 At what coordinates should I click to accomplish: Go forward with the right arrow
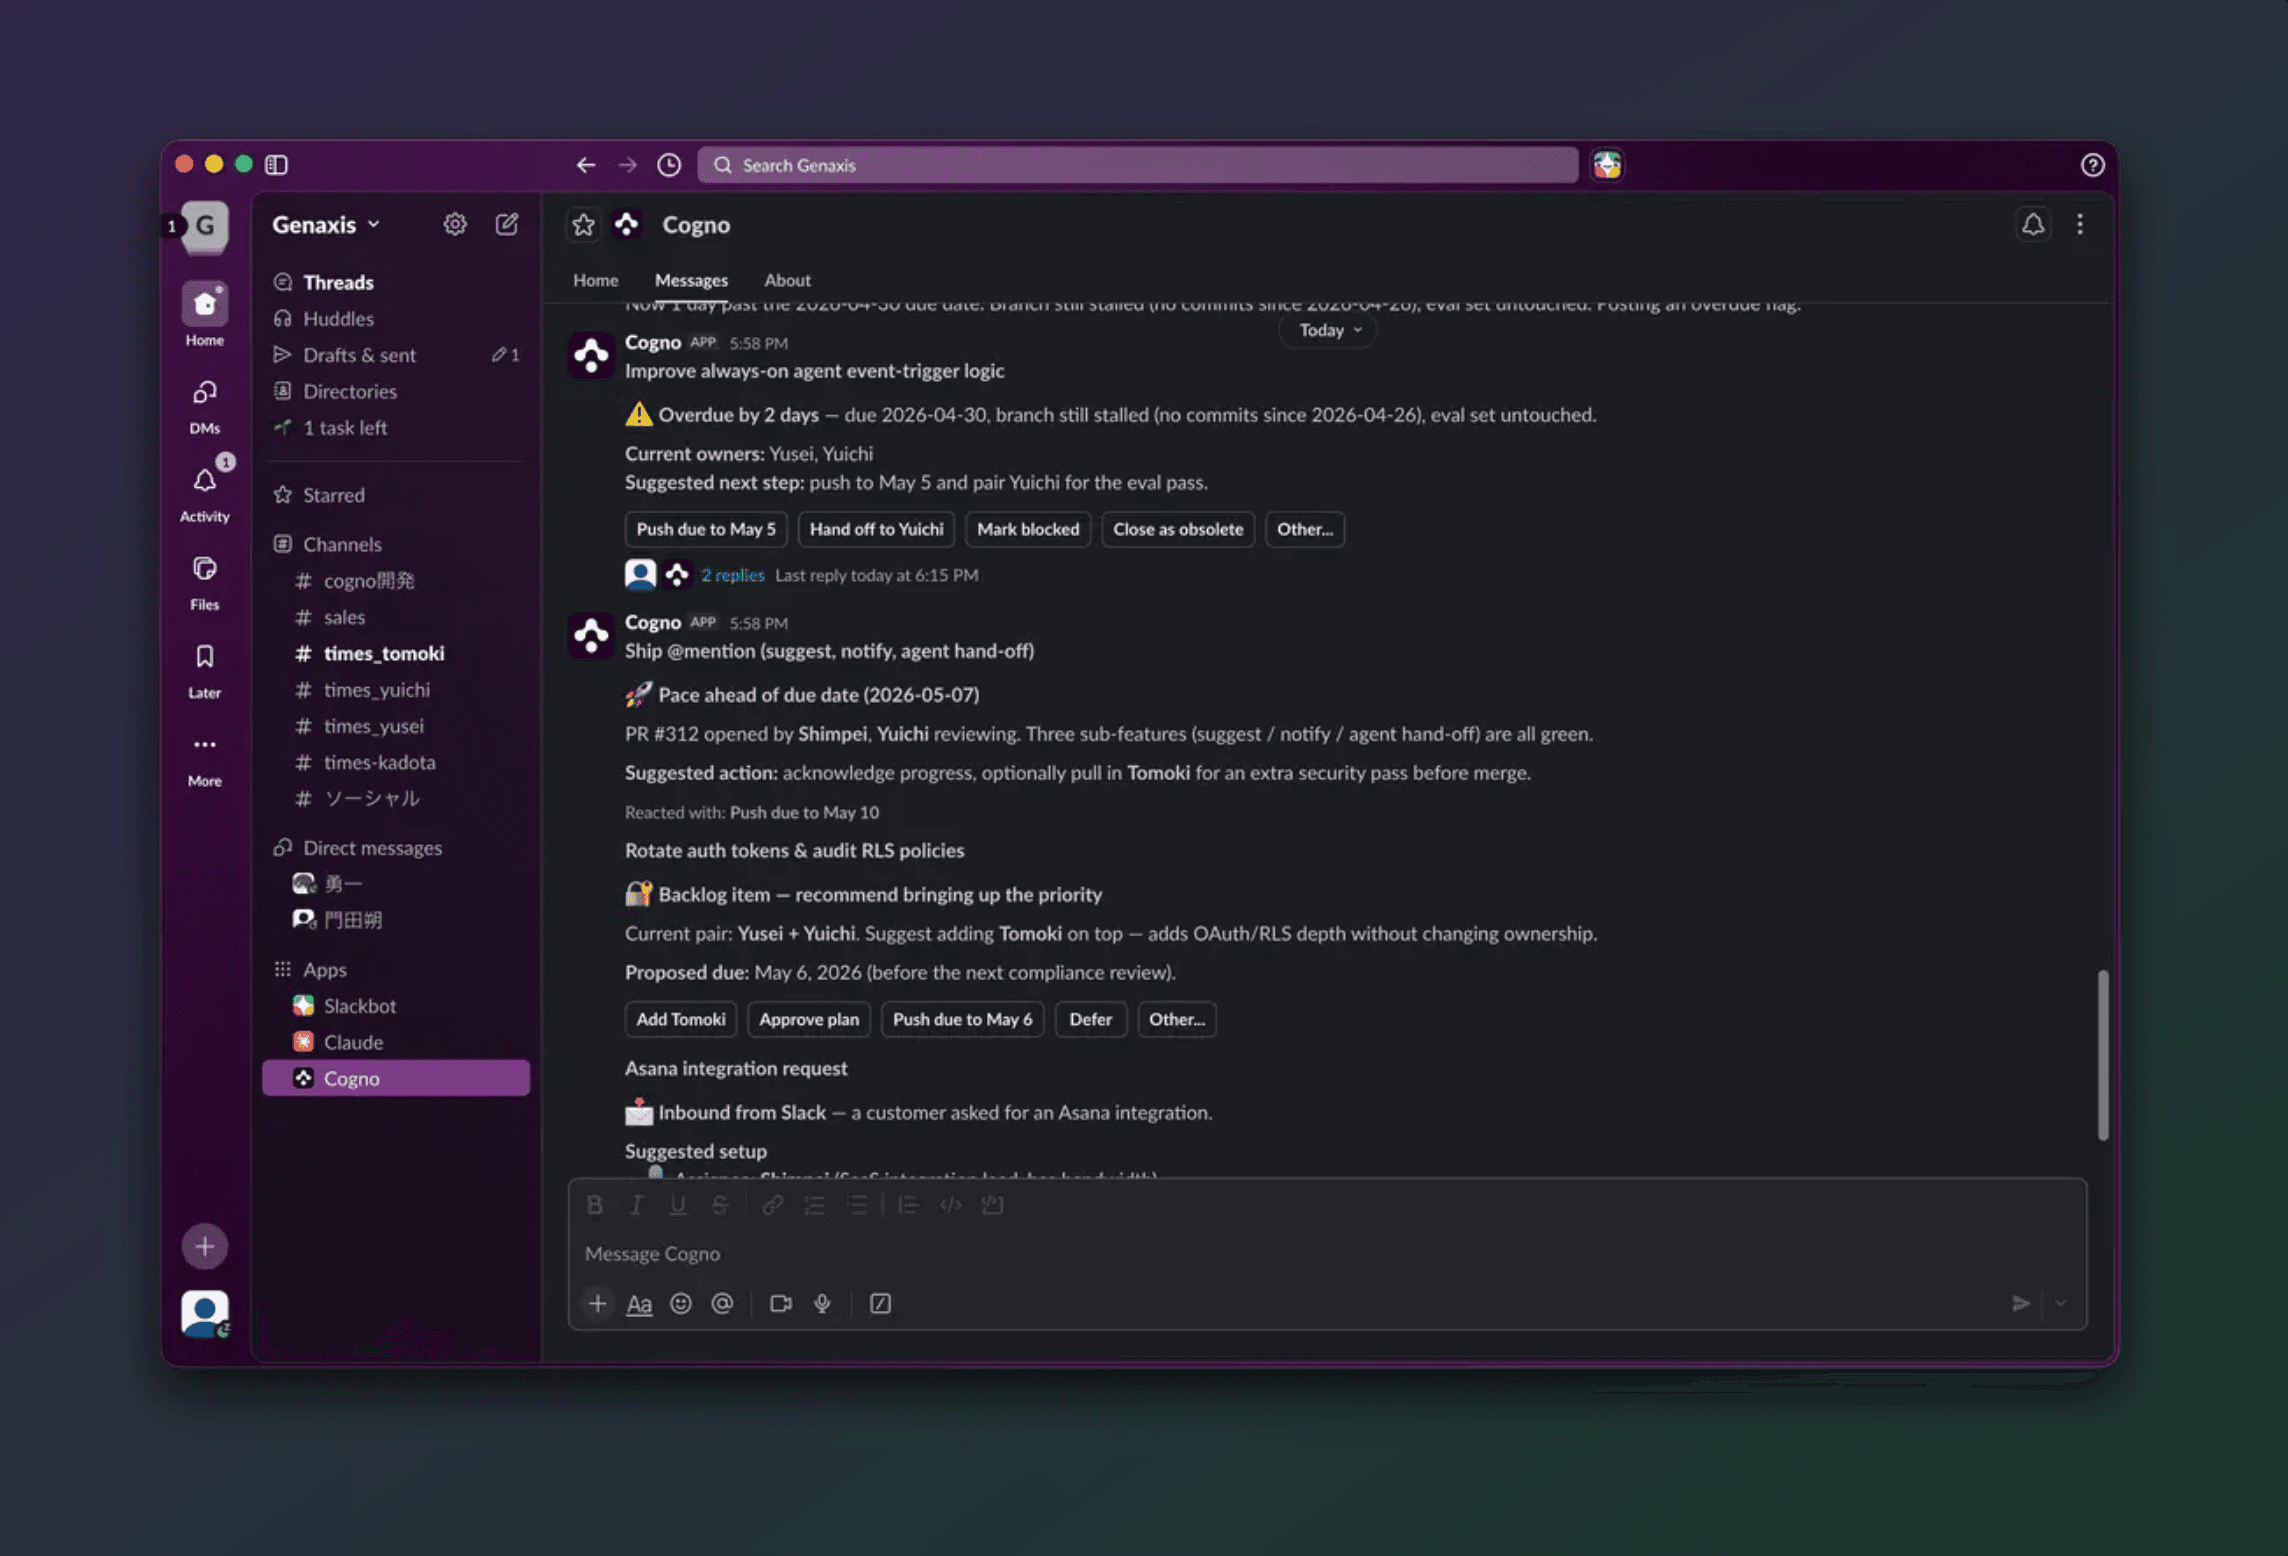[x=627, y=165]
